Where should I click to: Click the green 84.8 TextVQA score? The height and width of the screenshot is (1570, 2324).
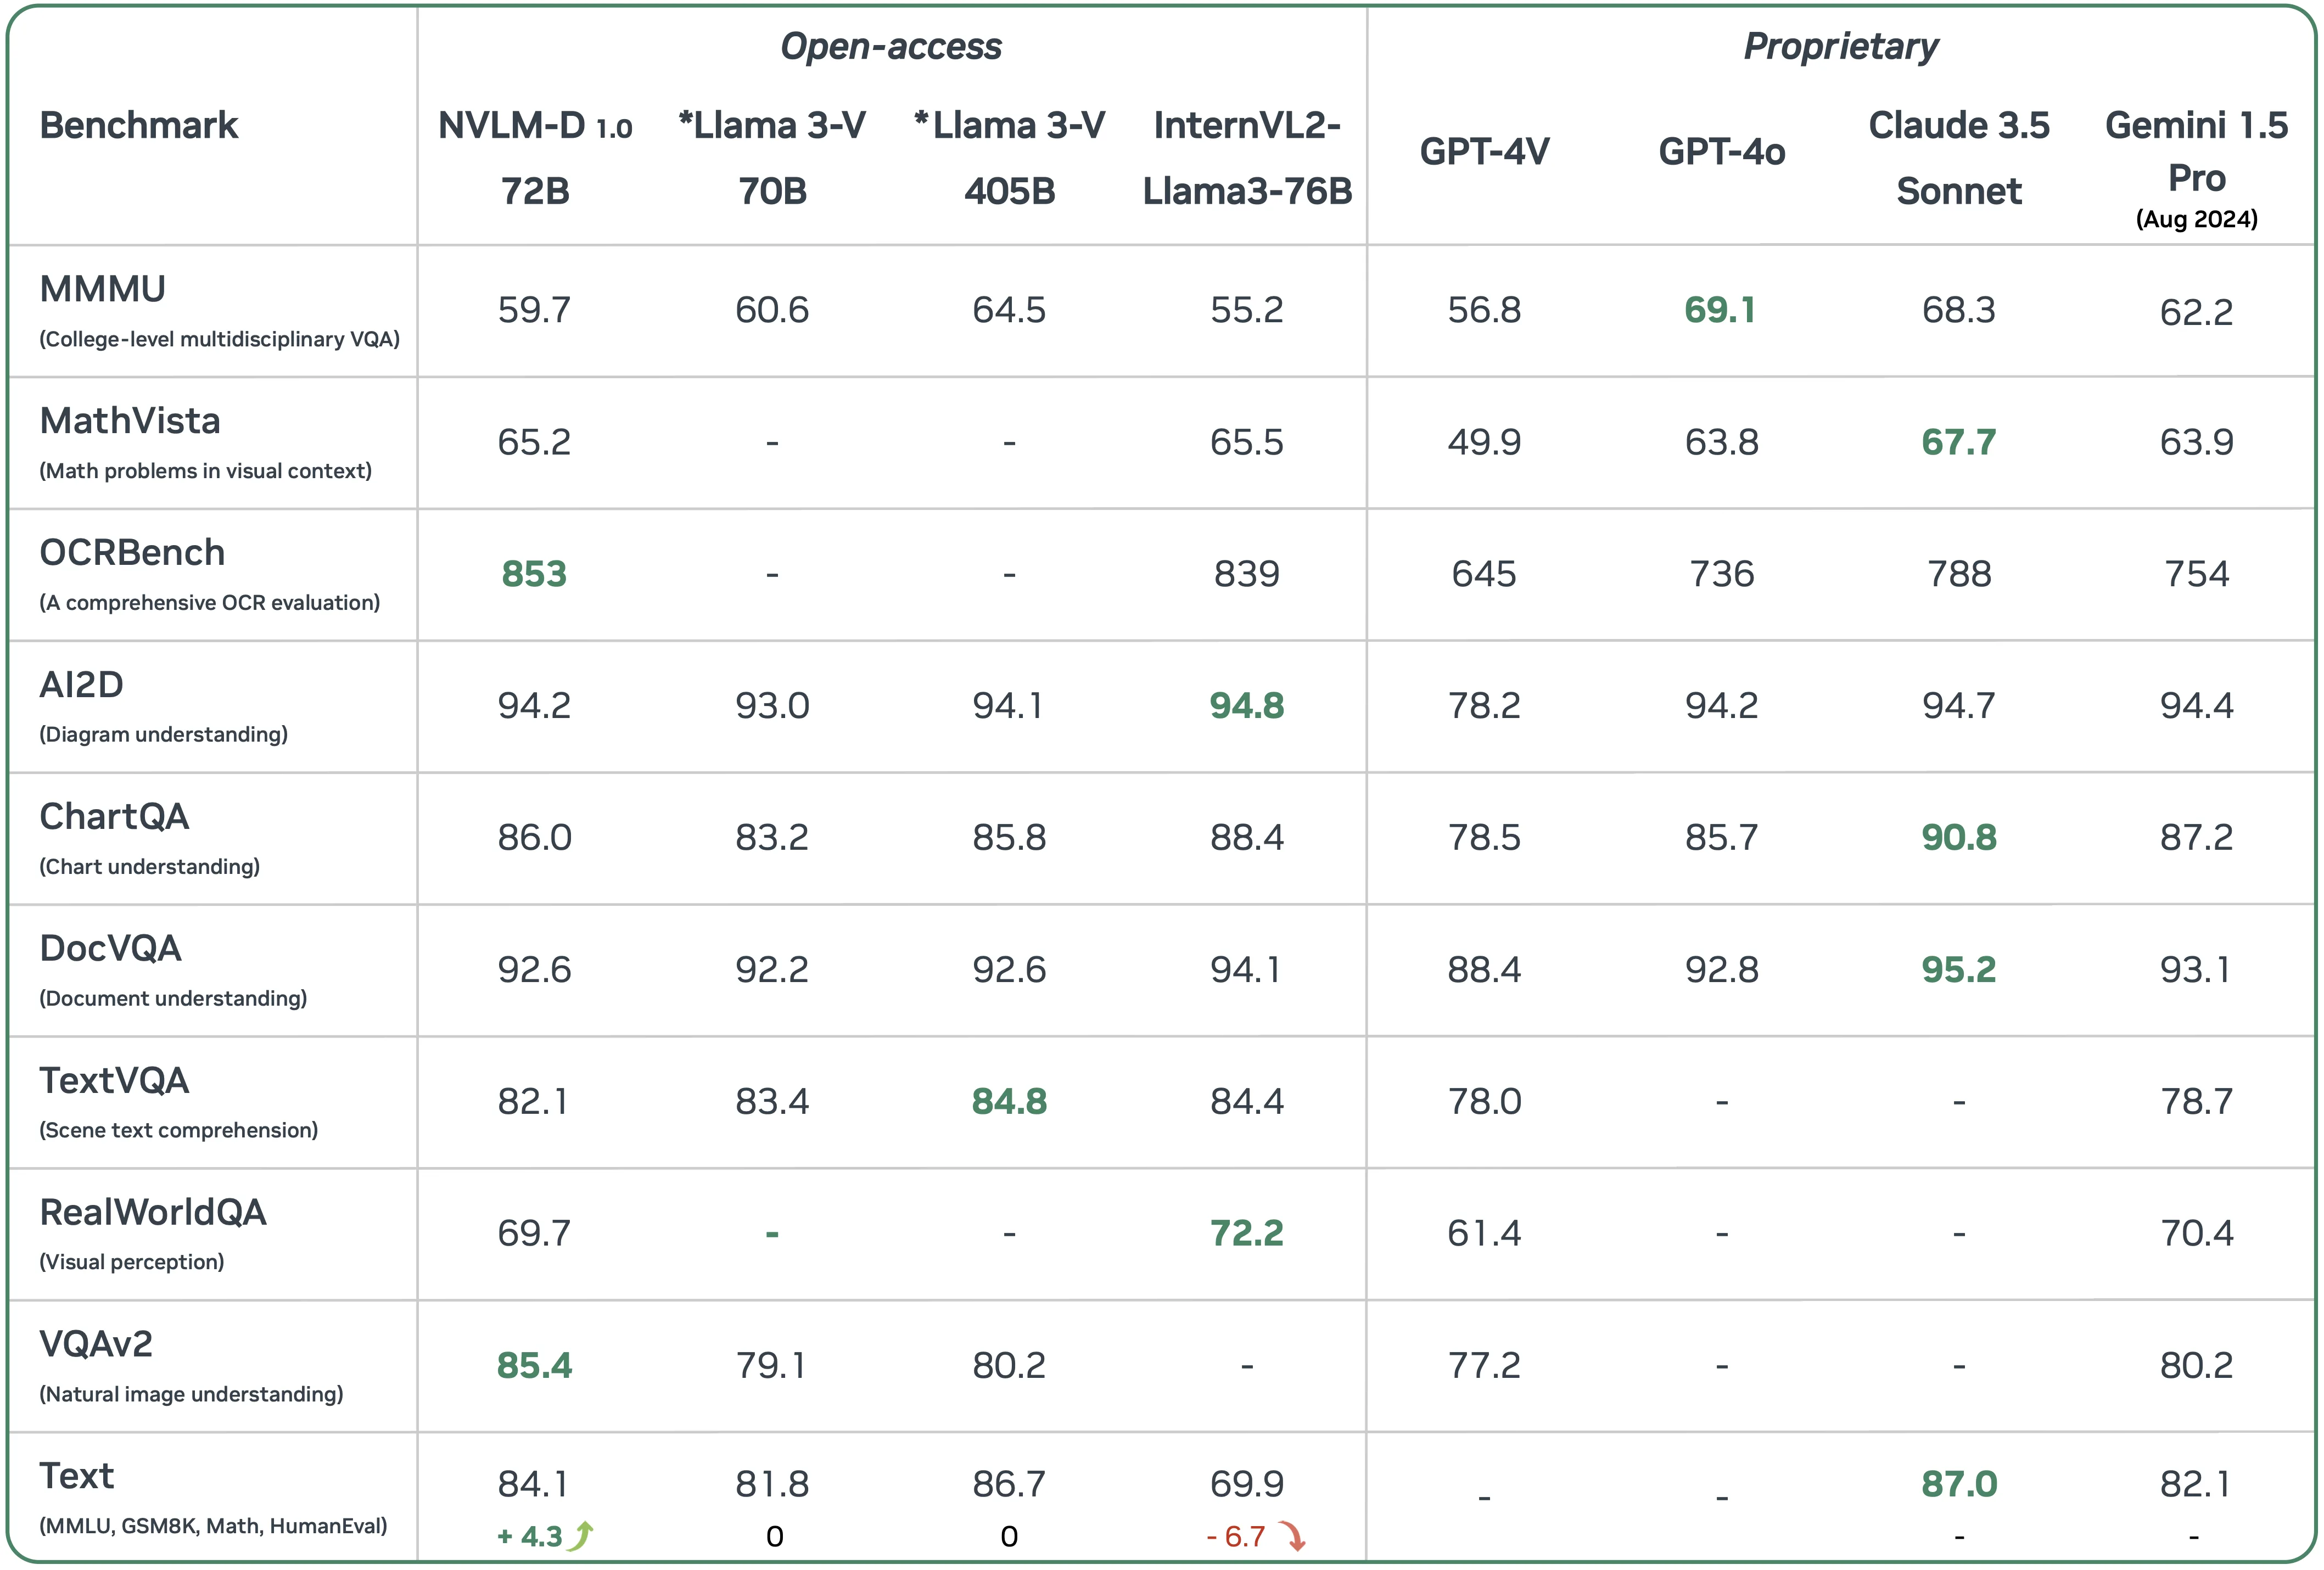(x=1010, y=1102)
